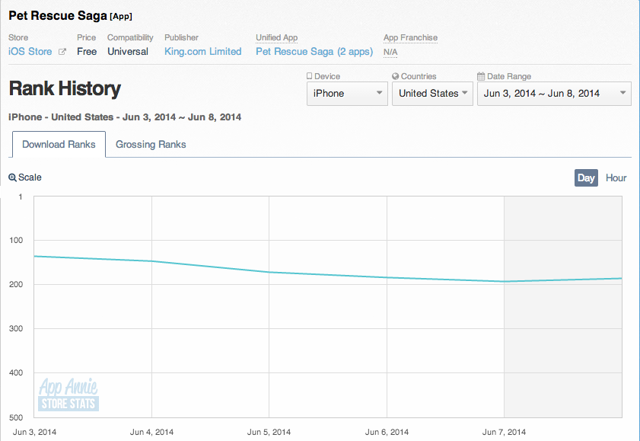Image resolution: width=640 pixels, height=441 pixels.
Task: Click the calendar icon next to Date Range
Action: (481, 76)
